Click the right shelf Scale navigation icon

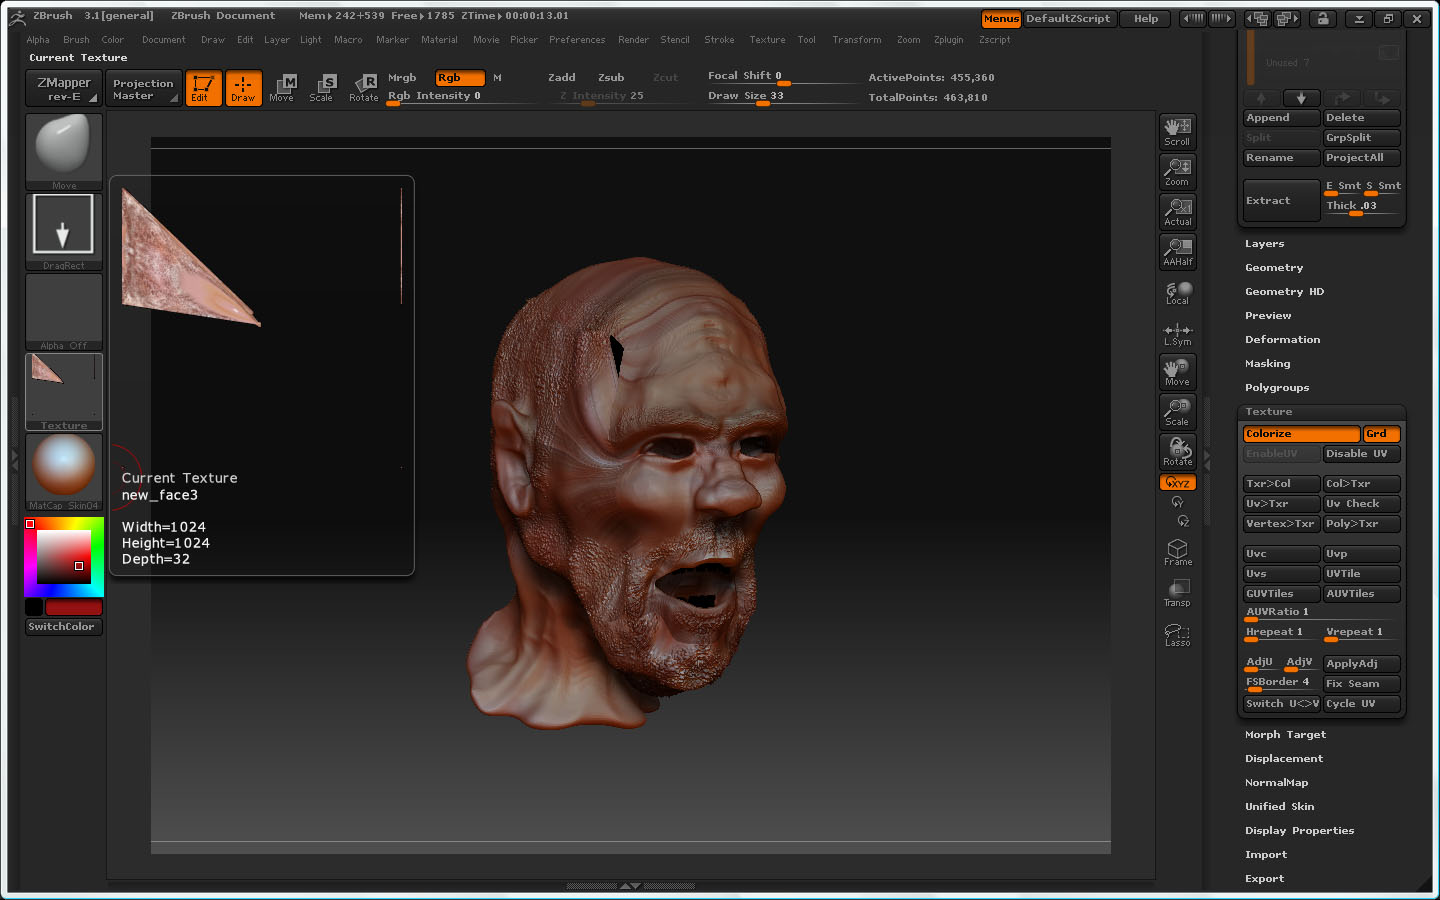point(1178,412)
